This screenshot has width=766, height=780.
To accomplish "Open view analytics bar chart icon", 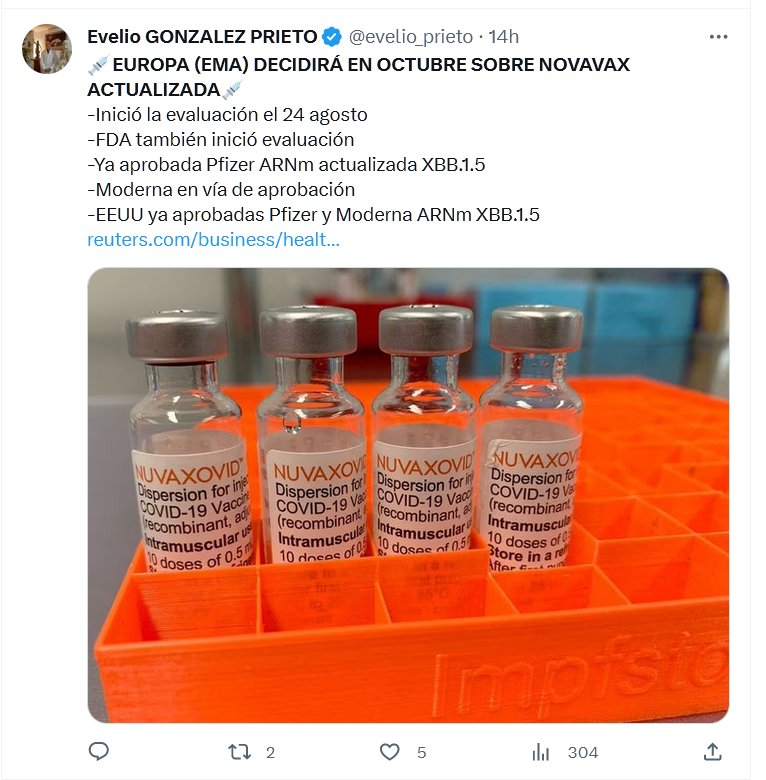I will 540,752.
